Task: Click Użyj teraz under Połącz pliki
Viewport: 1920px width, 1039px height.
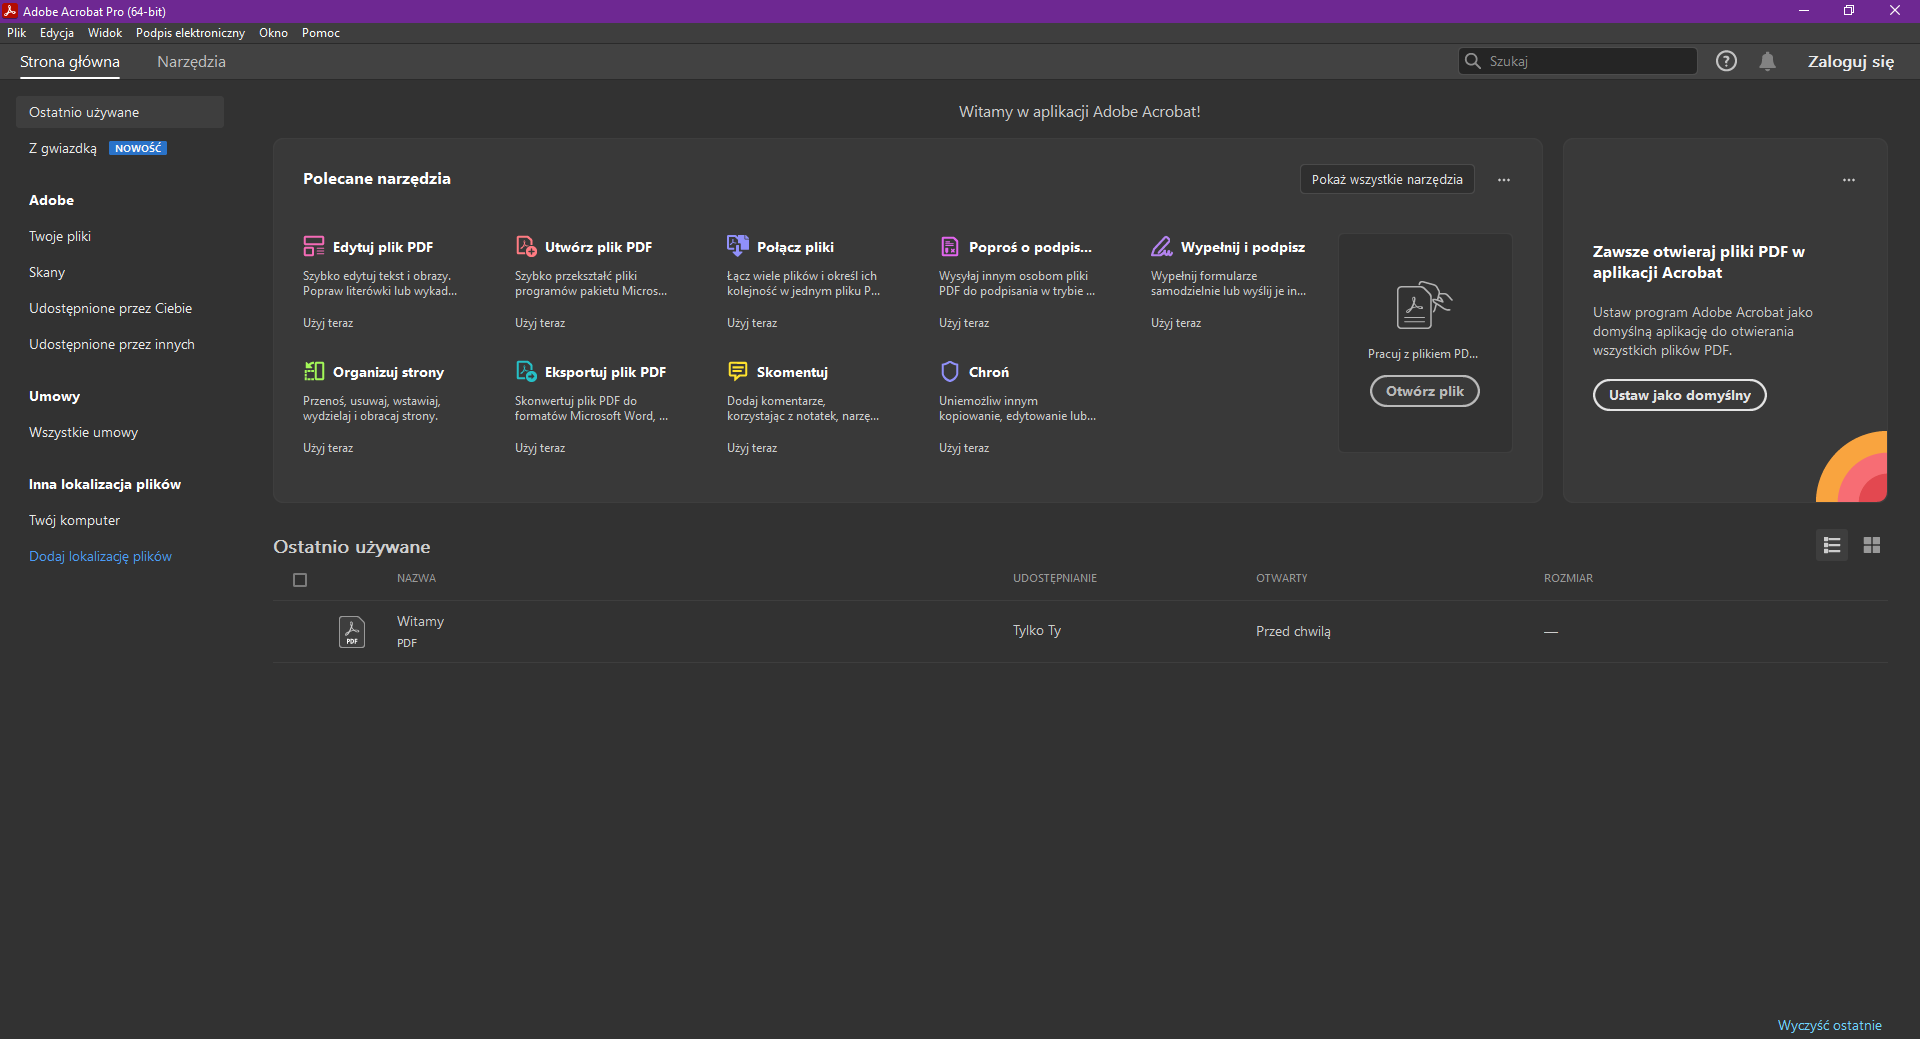Action: click(x=752, y=323)
